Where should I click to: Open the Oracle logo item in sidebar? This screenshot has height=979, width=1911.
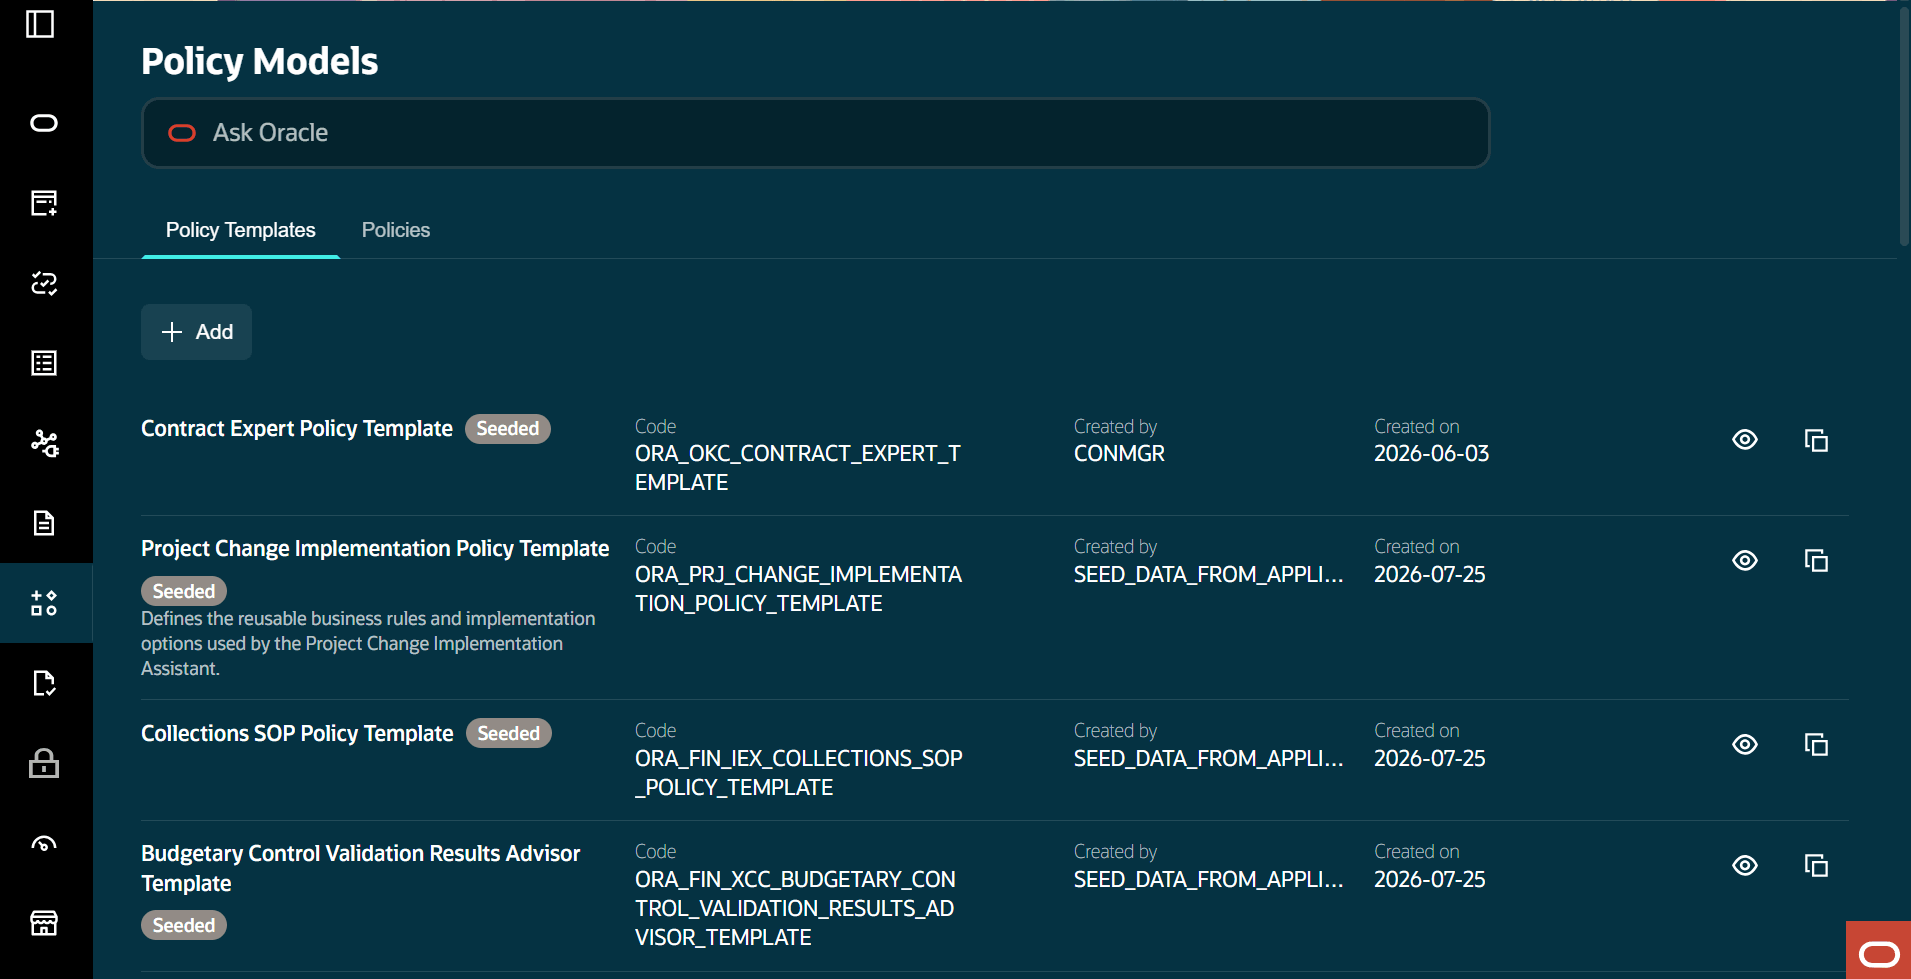pos(44,123)
